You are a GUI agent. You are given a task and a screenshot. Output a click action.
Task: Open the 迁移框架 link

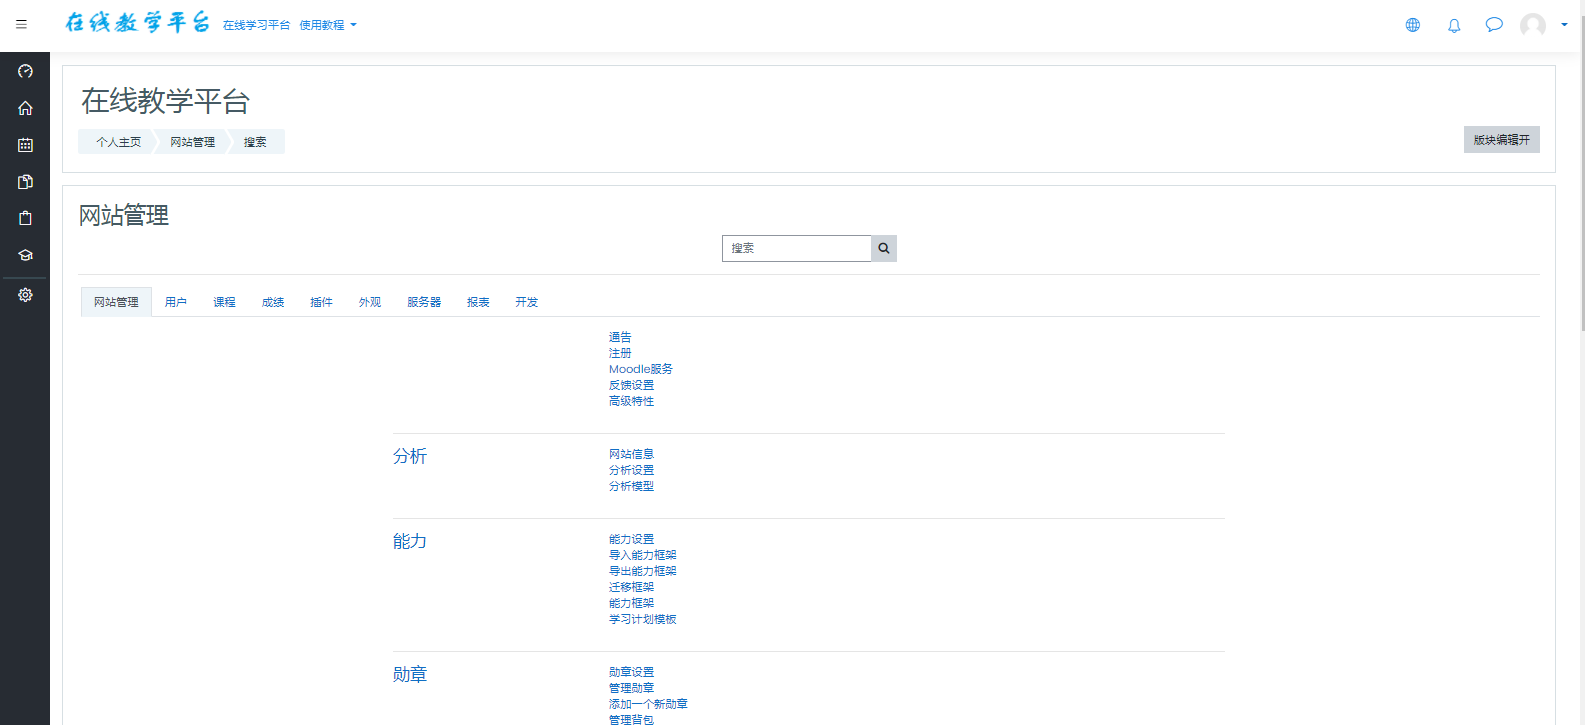coord(632,587)
